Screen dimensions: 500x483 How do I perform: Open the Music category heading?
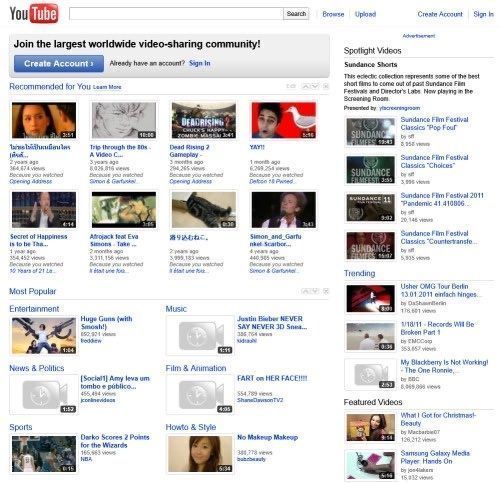[x=176, y=309]
